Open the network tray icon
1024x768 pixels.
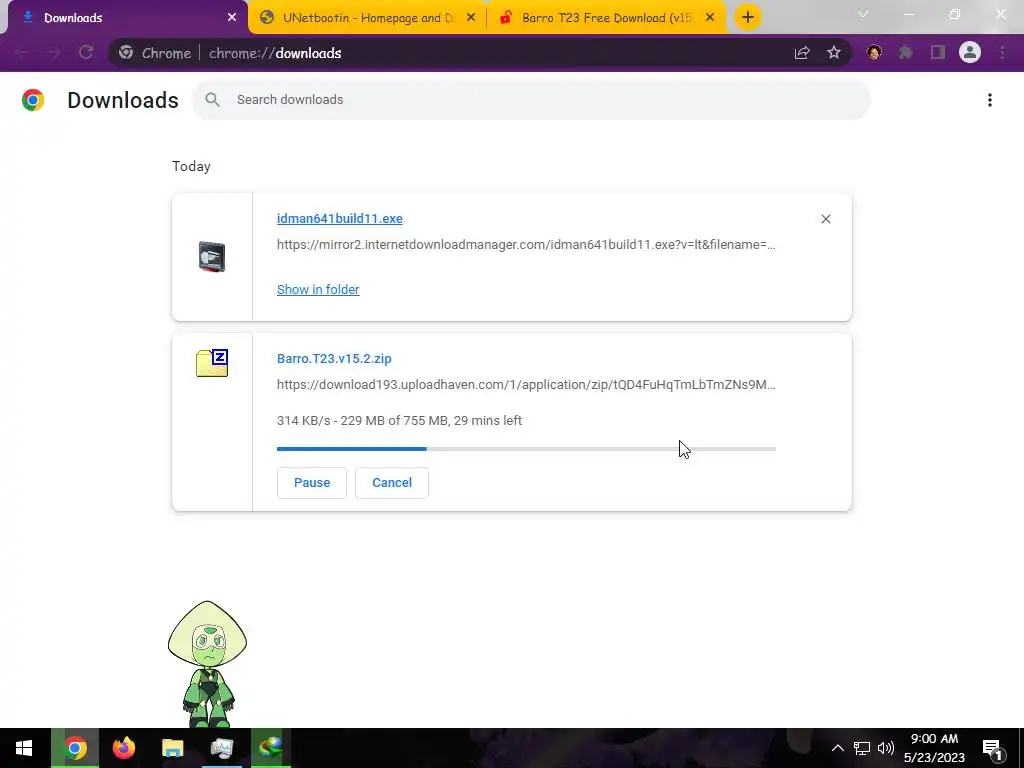pos(862,748)
